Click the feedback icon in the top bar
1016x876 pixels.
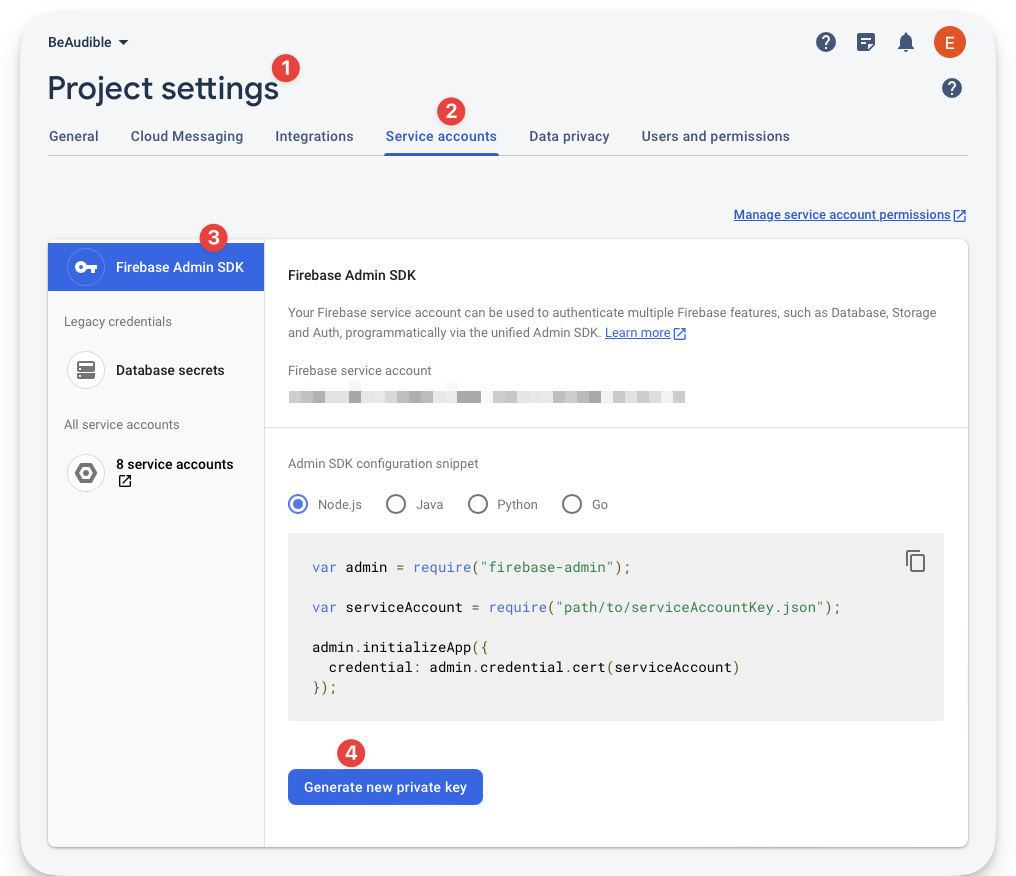pos(865,42)
